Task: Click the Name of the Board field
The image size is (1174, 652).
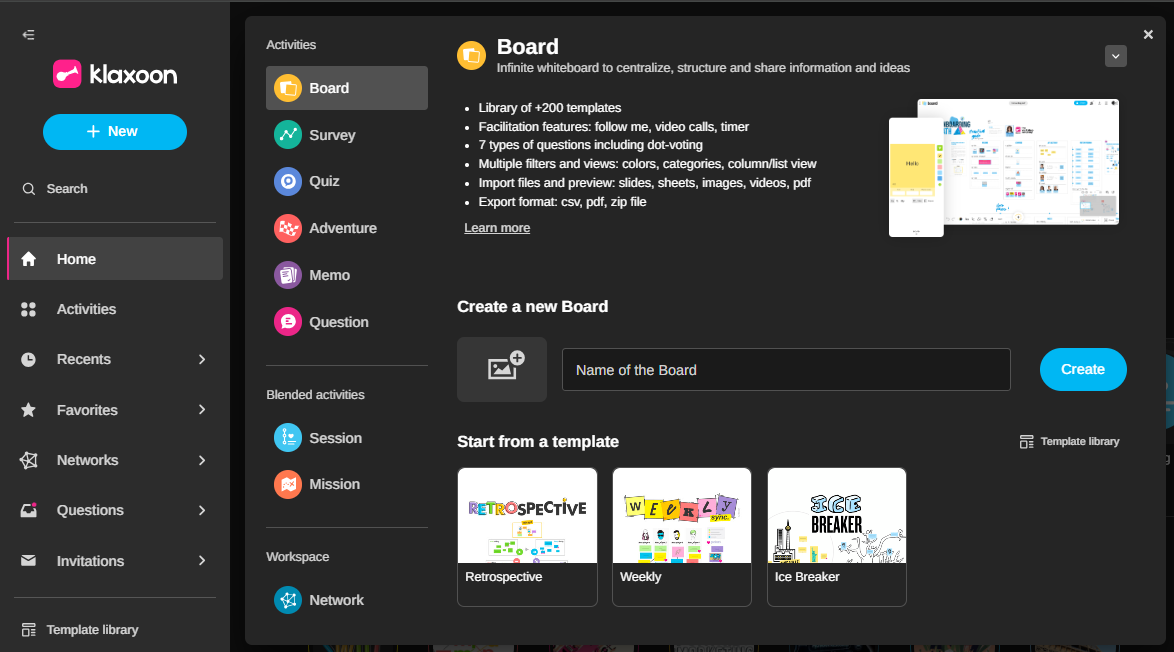Action: click(785, 370)
